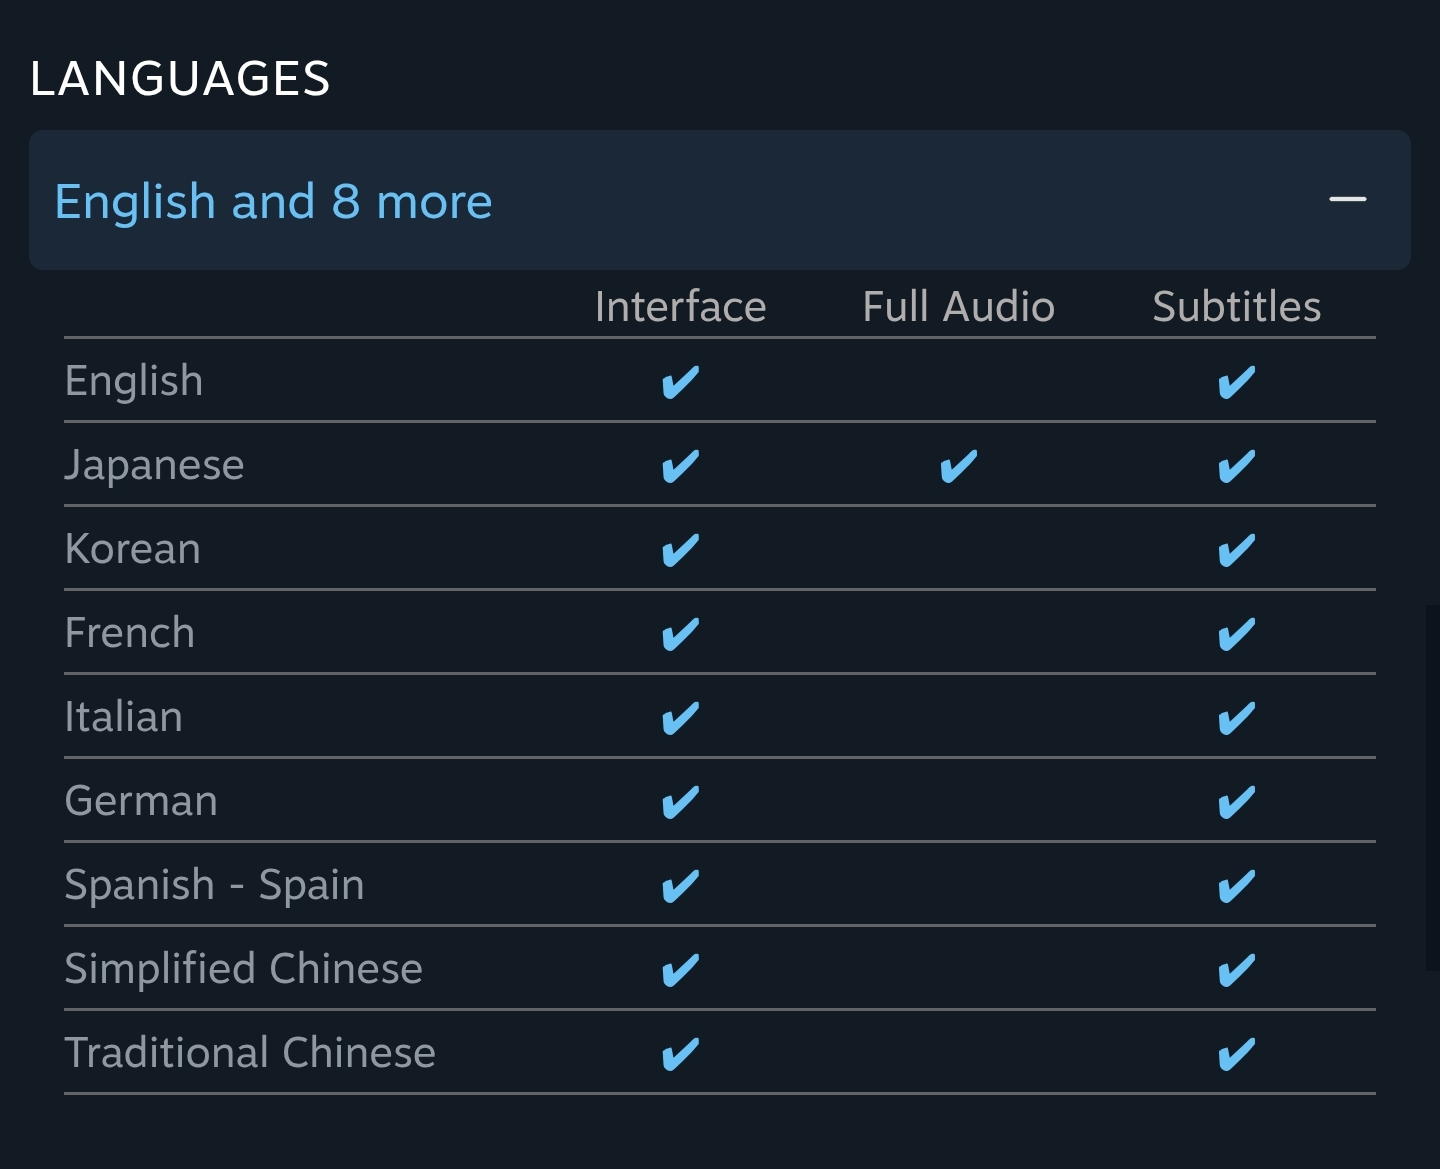Click the Subtitles column header
The height and width of the screenshot is (1169, 1440).
pos(1236,306)
